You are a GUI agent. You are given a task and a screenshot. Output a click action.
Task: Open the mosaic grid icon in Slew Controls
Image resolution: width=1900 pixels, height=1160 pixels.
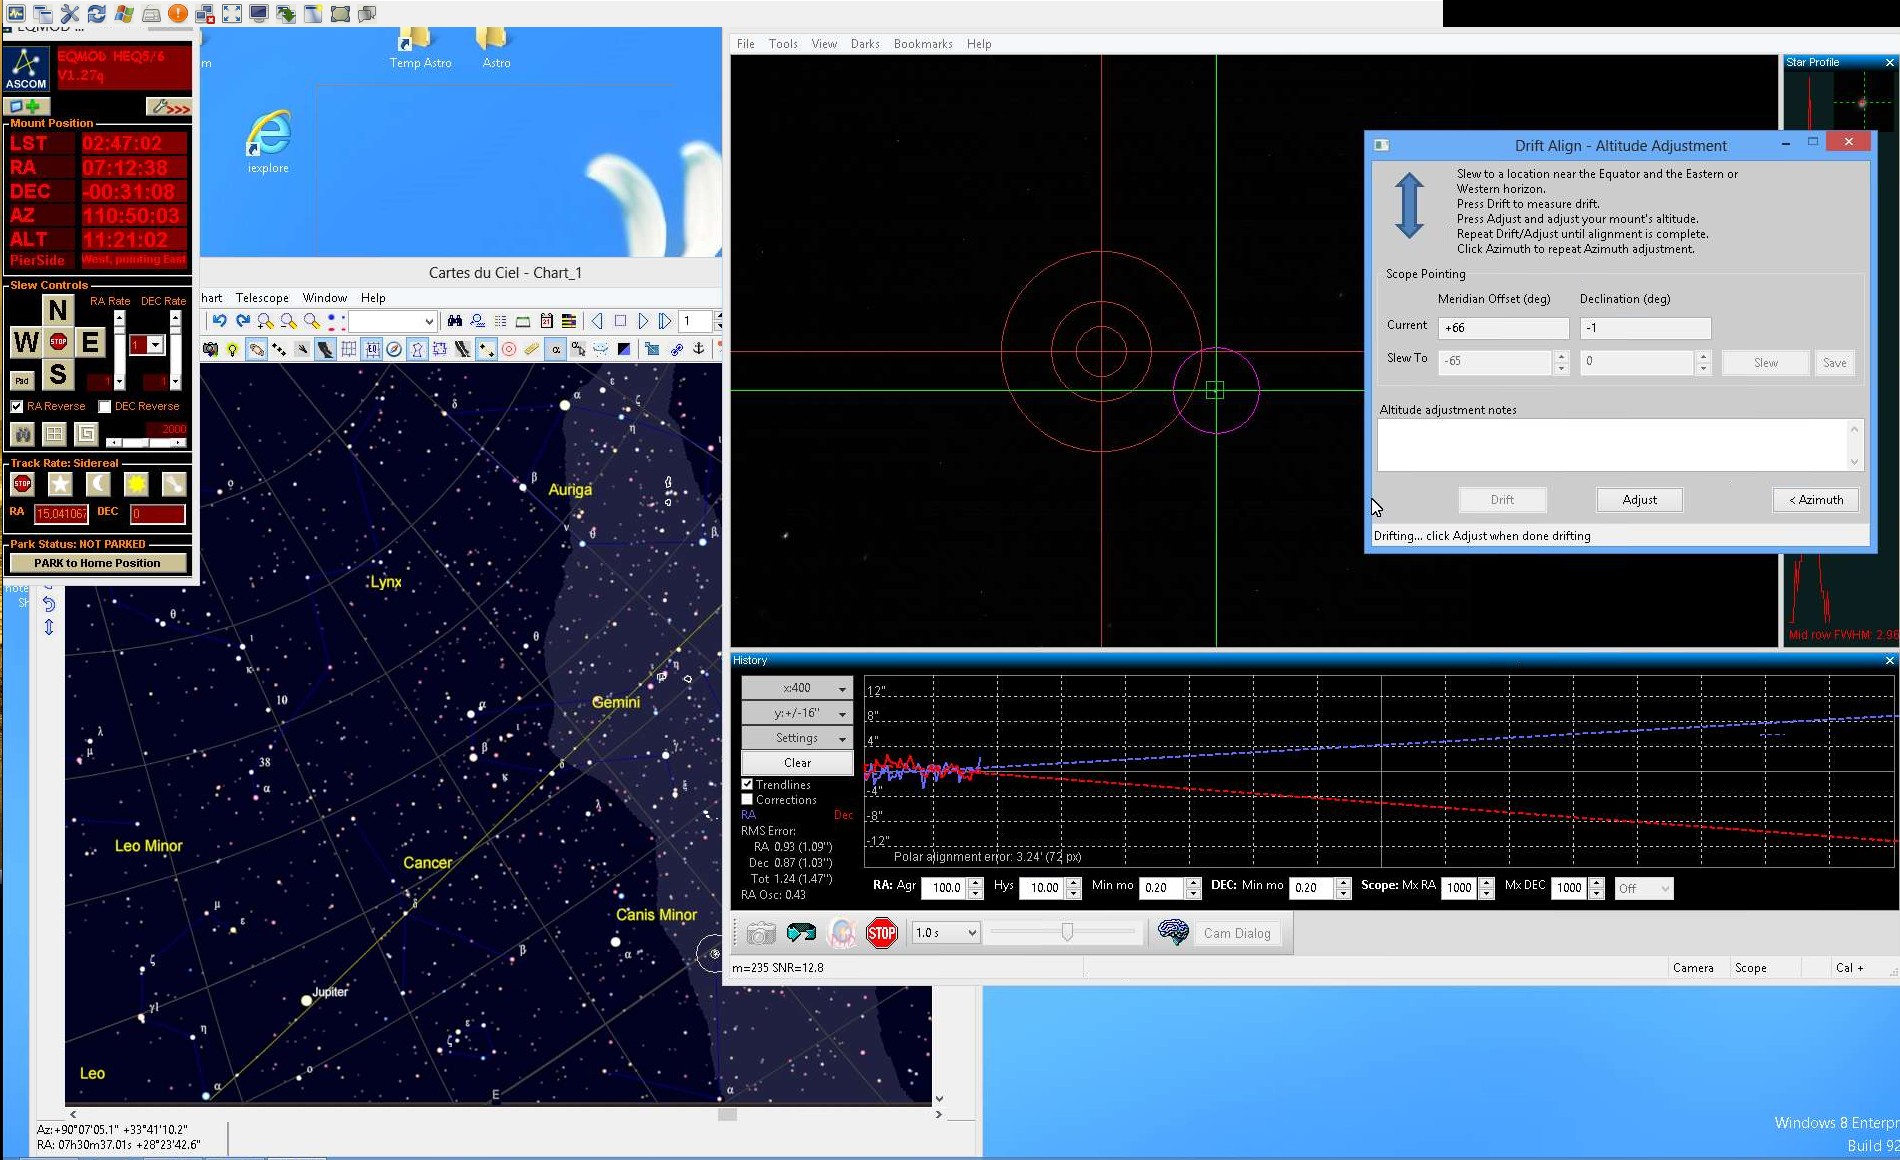(55, 434)
